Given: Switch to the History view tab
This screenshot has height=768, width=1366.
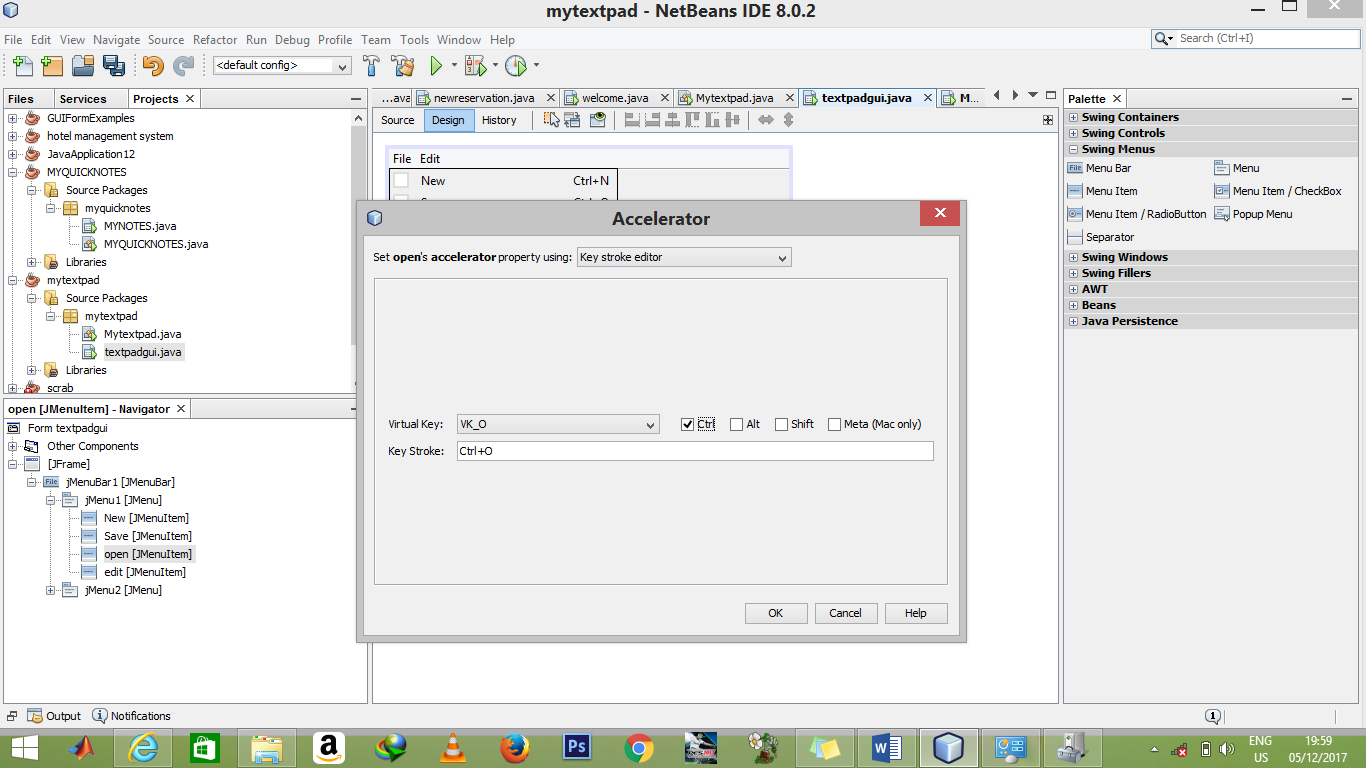Looking at the screenshot, I should point(499,120).
